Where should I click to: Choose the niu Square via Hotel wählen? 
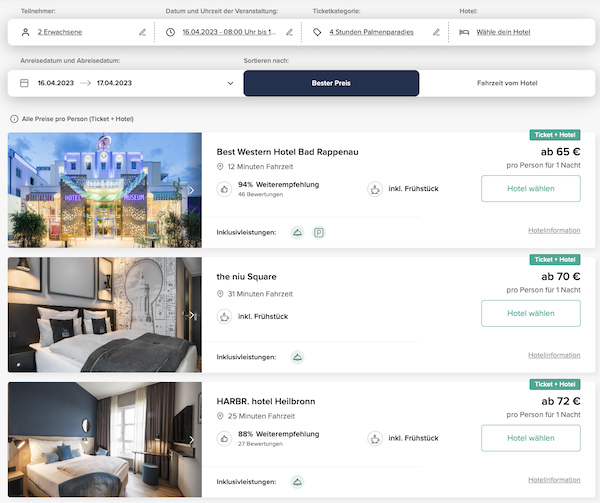(531, 313)
